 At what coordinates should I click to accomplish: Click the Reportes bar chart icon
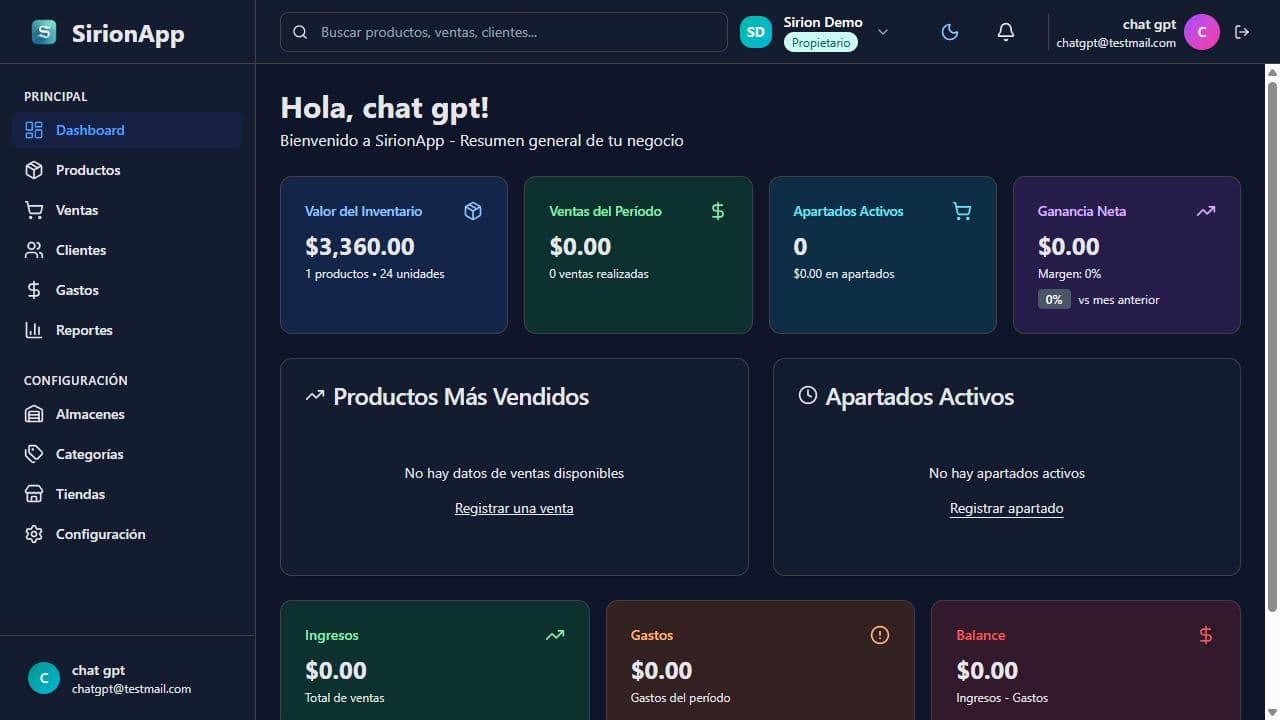34,330
